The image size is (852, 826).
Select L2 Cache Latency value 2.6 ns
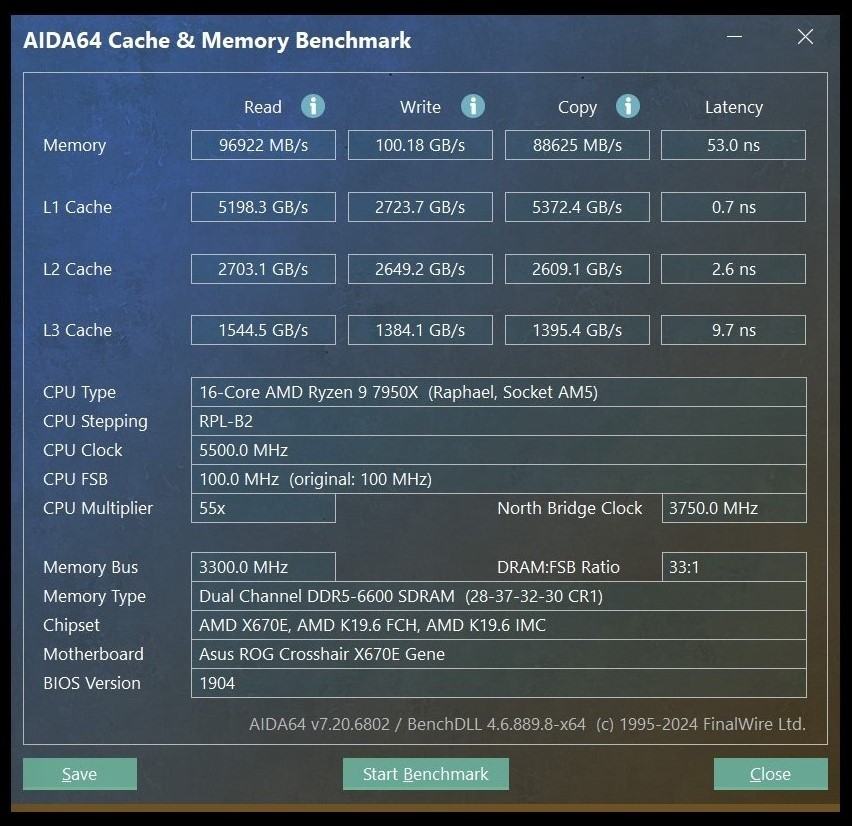click(734, 269)
